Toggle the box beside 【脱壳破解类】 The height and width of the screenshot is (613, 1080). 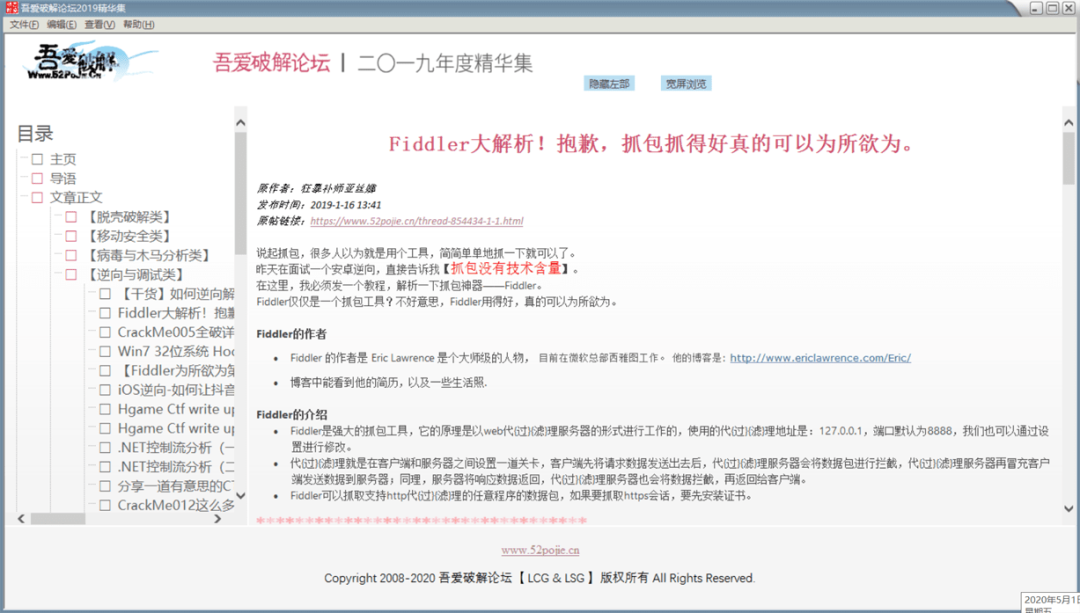click(x=71, y=217)
